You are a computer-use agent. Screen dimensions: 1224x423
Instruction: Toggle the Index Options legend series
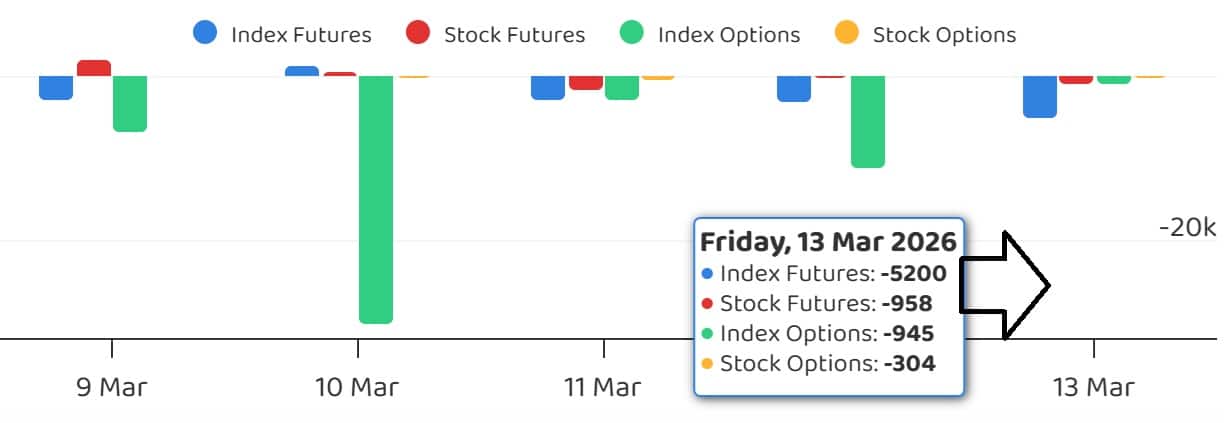[709, 34]
